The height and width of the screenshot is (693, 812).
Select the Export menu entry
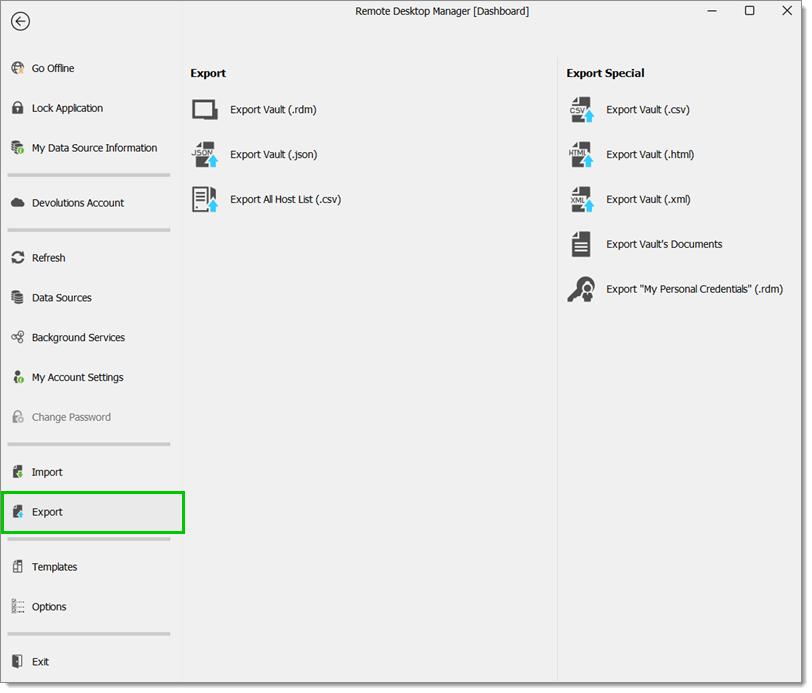tap(93, 512)
